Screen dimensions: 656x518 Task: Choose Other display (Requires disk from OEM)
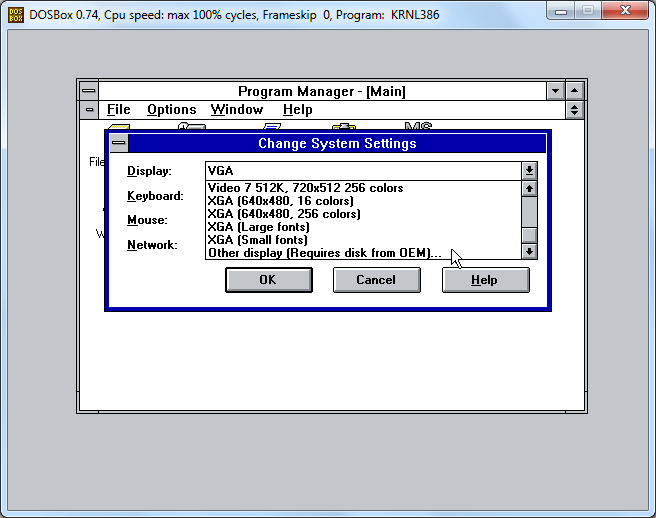(x=324, y=253)
